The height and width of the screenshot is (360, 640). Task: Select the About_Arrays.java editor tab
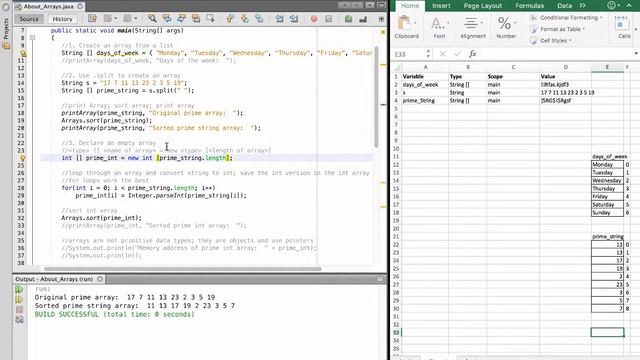48,7
